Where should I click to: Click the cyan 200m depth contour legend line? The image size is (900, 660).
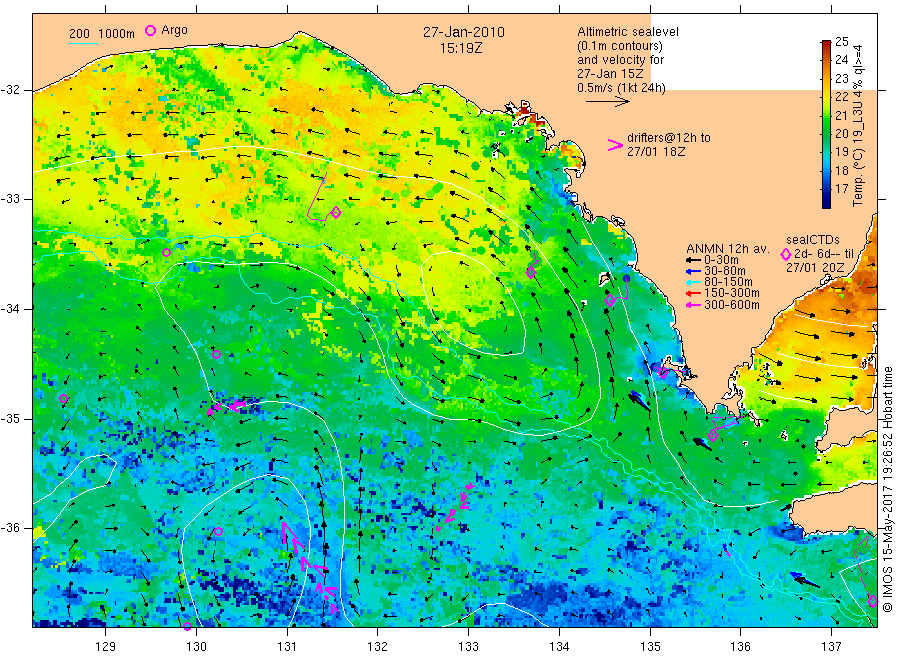click(x=83, y=43)
